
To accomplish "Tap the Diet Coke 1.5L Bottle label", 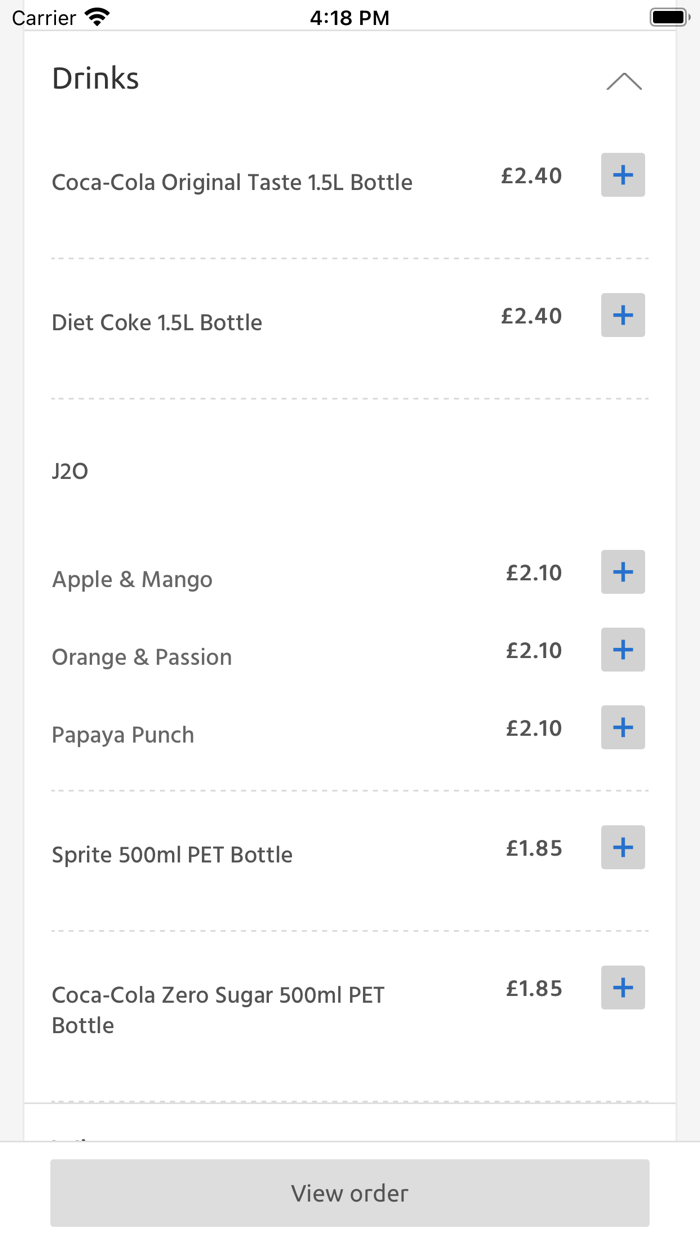I will tap(157, 323).
